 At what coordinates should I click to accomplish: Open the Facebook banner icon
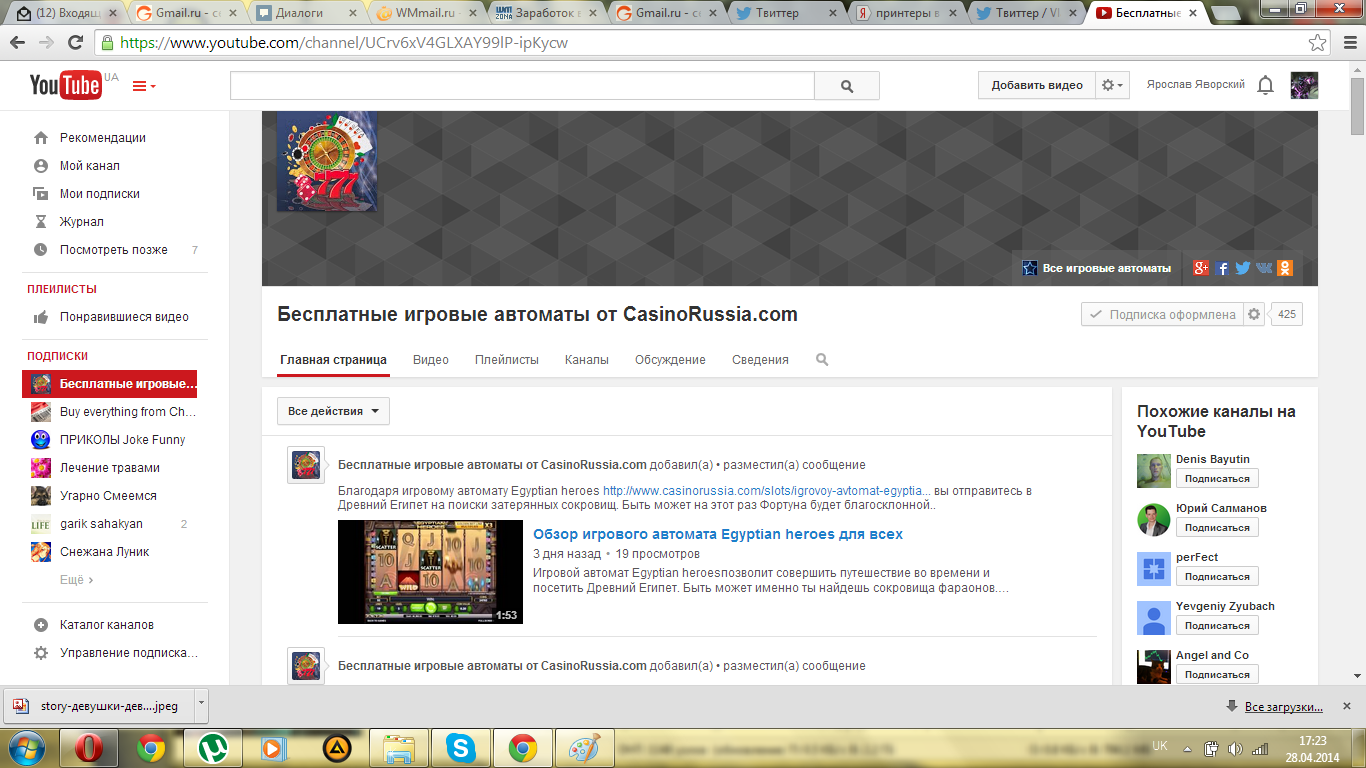(x=1222, y=268)
